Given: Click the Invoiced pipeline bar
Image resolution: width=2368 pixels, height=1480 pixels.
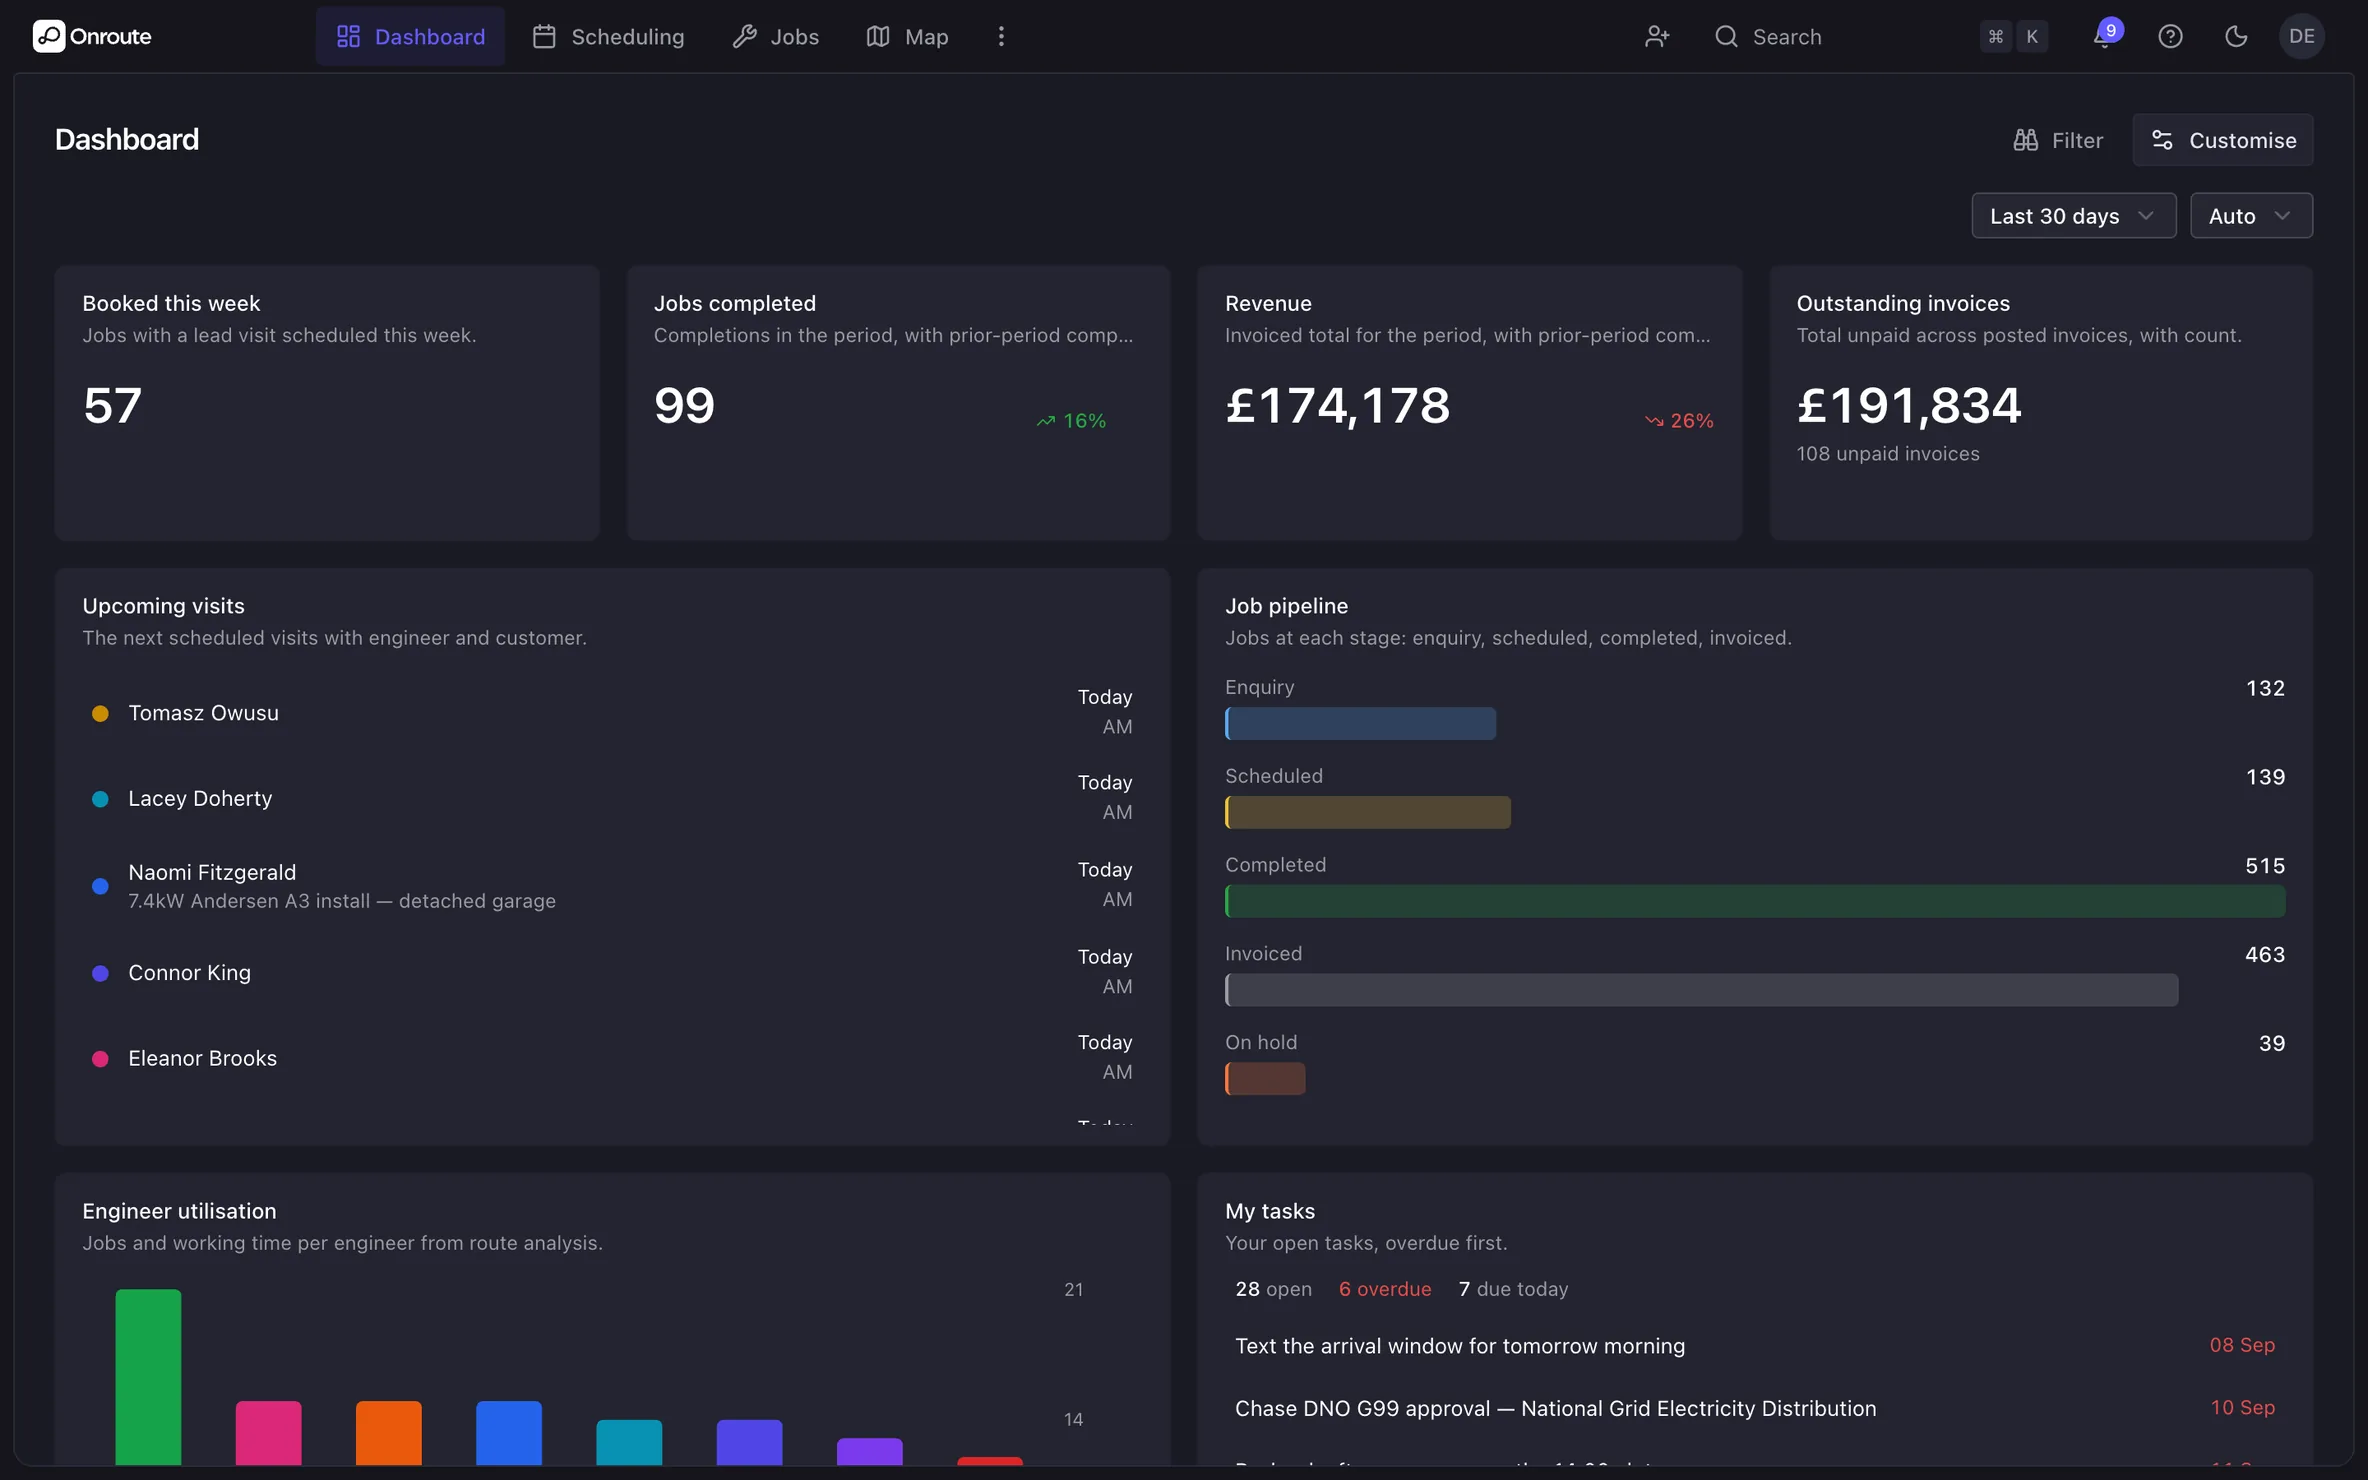Looking at the screenshot, I should (1701, 990).
